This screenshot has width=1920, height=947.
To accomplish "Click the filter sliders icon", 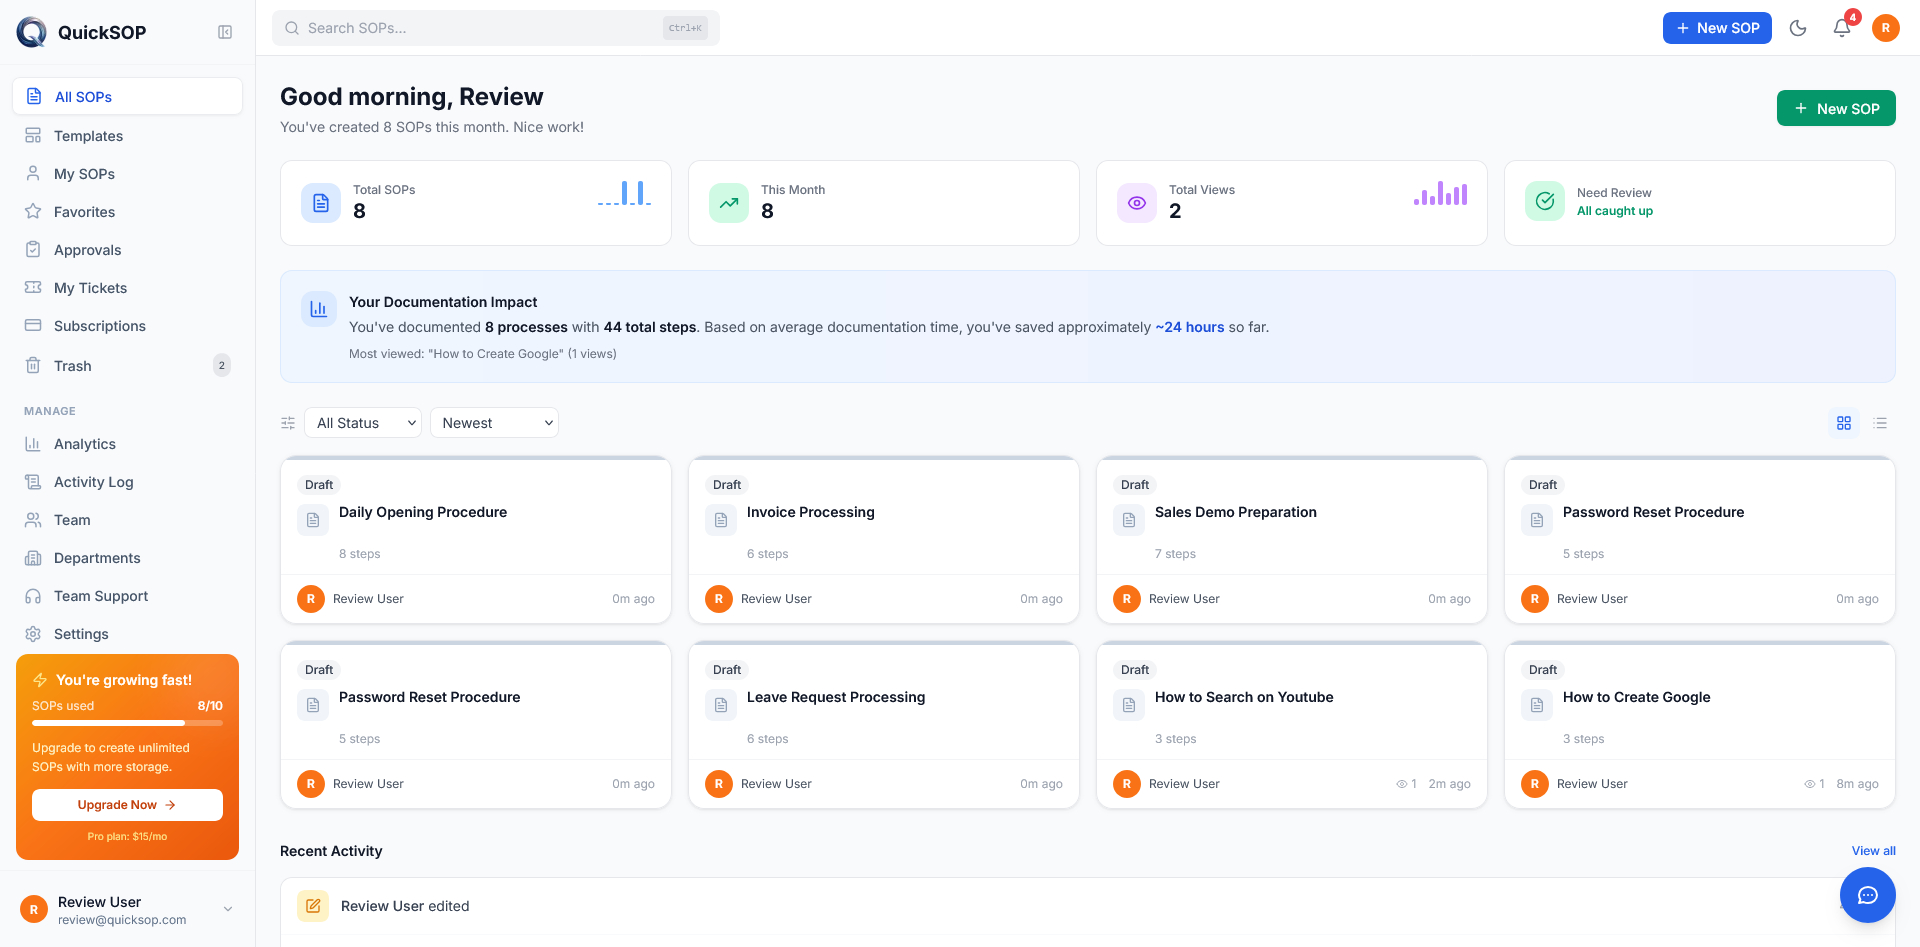I will [288, 423].
